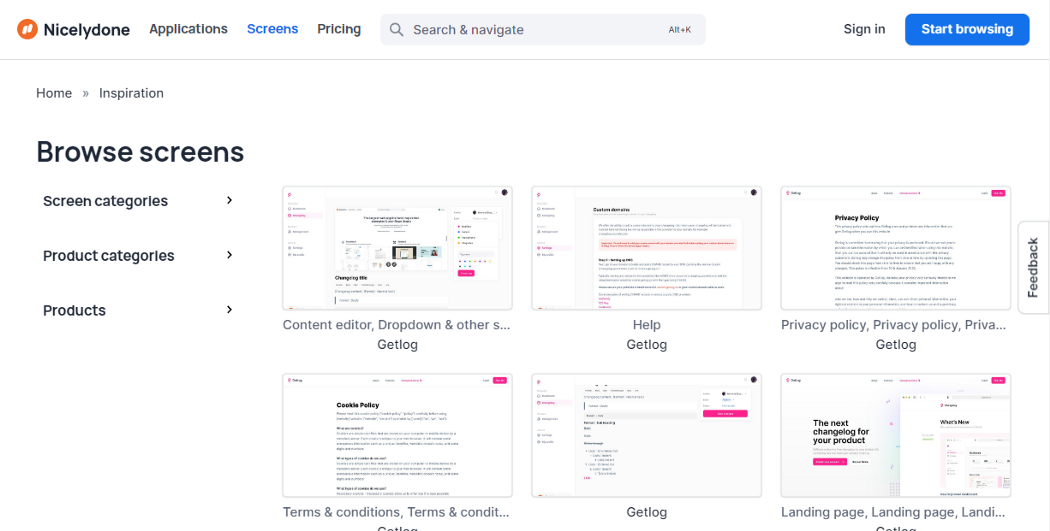Click the search magnifier icon
This screenshot has width=1050, height=531.
396,29
